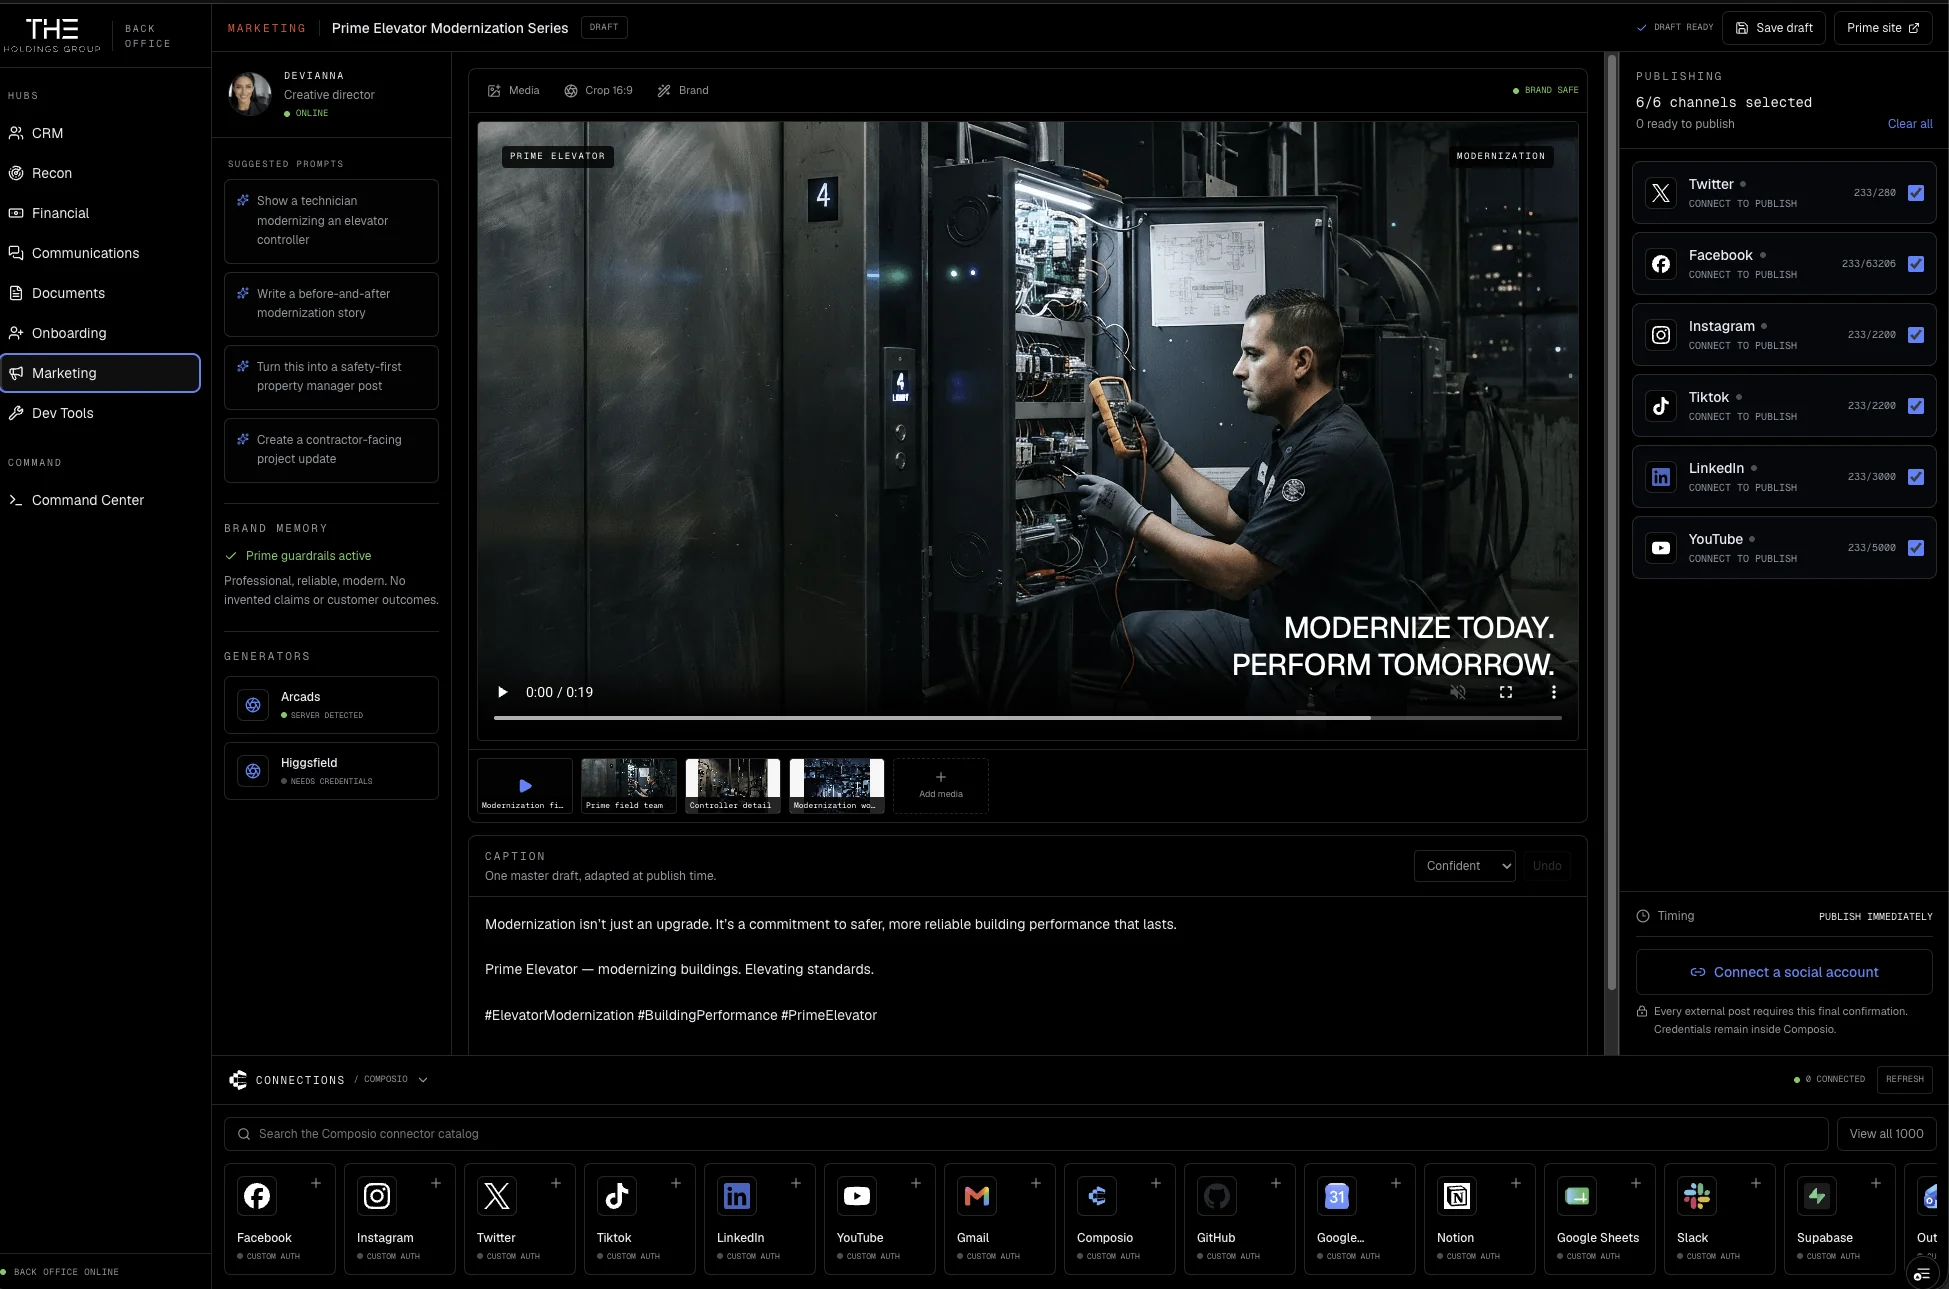Viewport: 1949px width, 1289px height.
Task: Select the Prime field team thumbnail
Action: click(629, 786)
